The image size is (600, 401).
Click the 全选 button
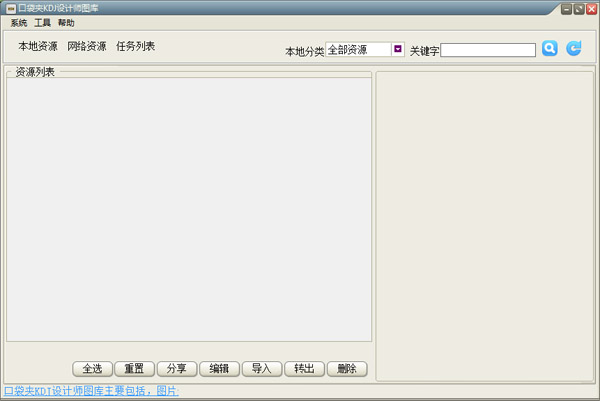92,369
